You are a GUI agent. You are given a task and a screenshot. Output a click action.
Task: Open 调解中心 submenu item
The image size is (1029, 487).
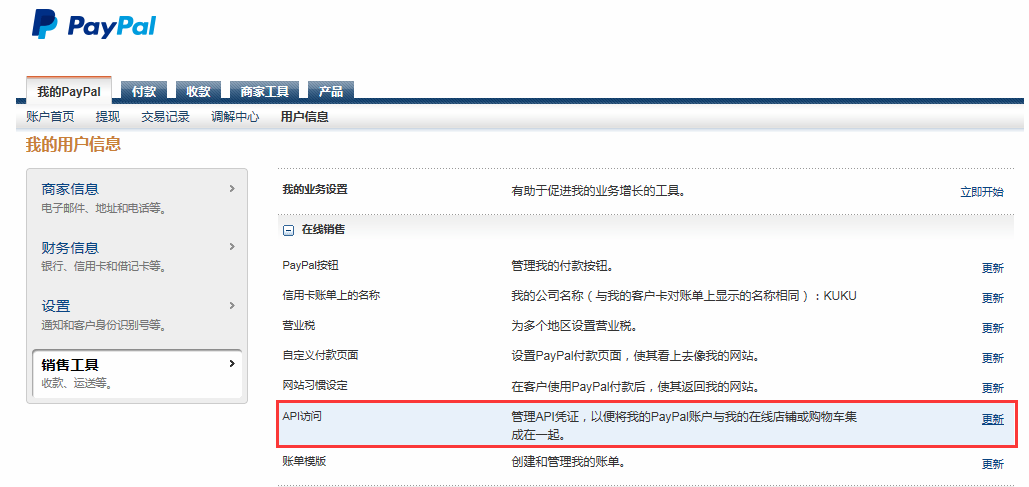click(x=235, y=117)
